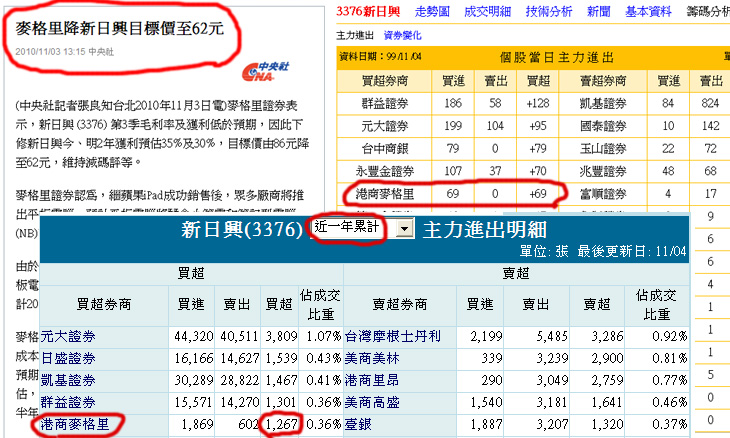Image resolution: width=730 pixels, height=438 pixels.
Task: Select the 近一年累計 combo box field
Action: [362, 228]
